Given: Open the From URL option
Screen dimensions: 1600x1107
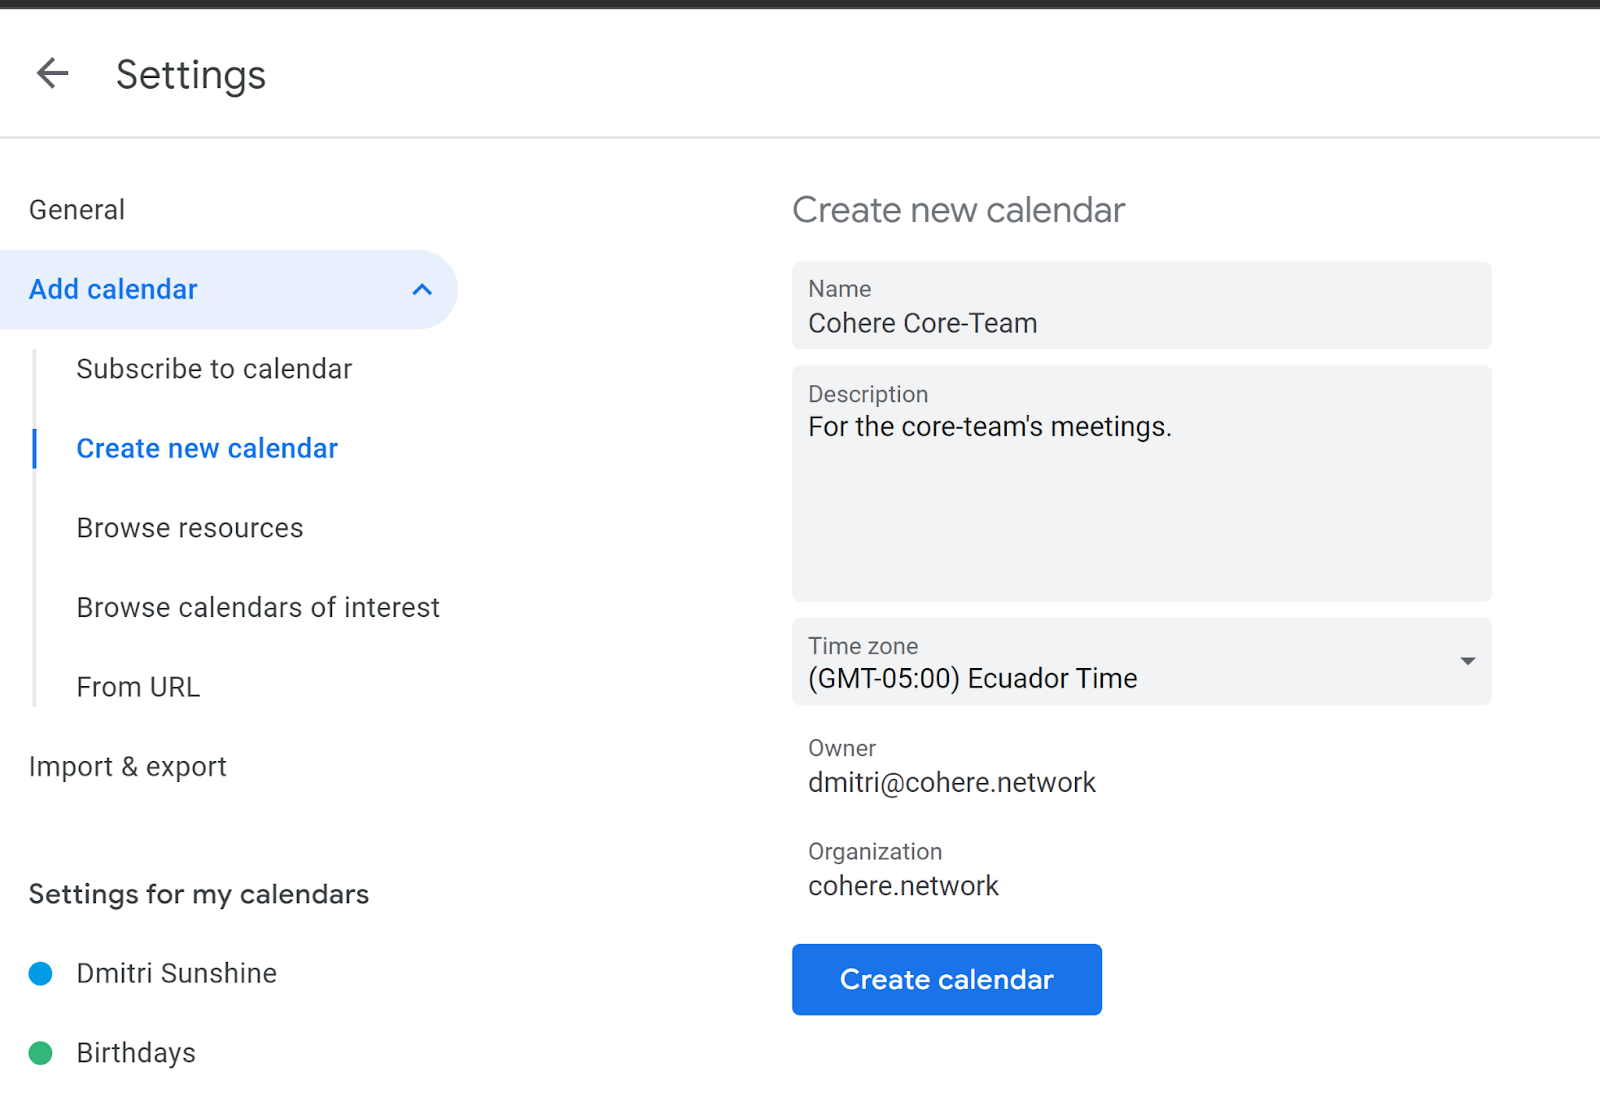Looking at the screenshot, I should point(138,688).
